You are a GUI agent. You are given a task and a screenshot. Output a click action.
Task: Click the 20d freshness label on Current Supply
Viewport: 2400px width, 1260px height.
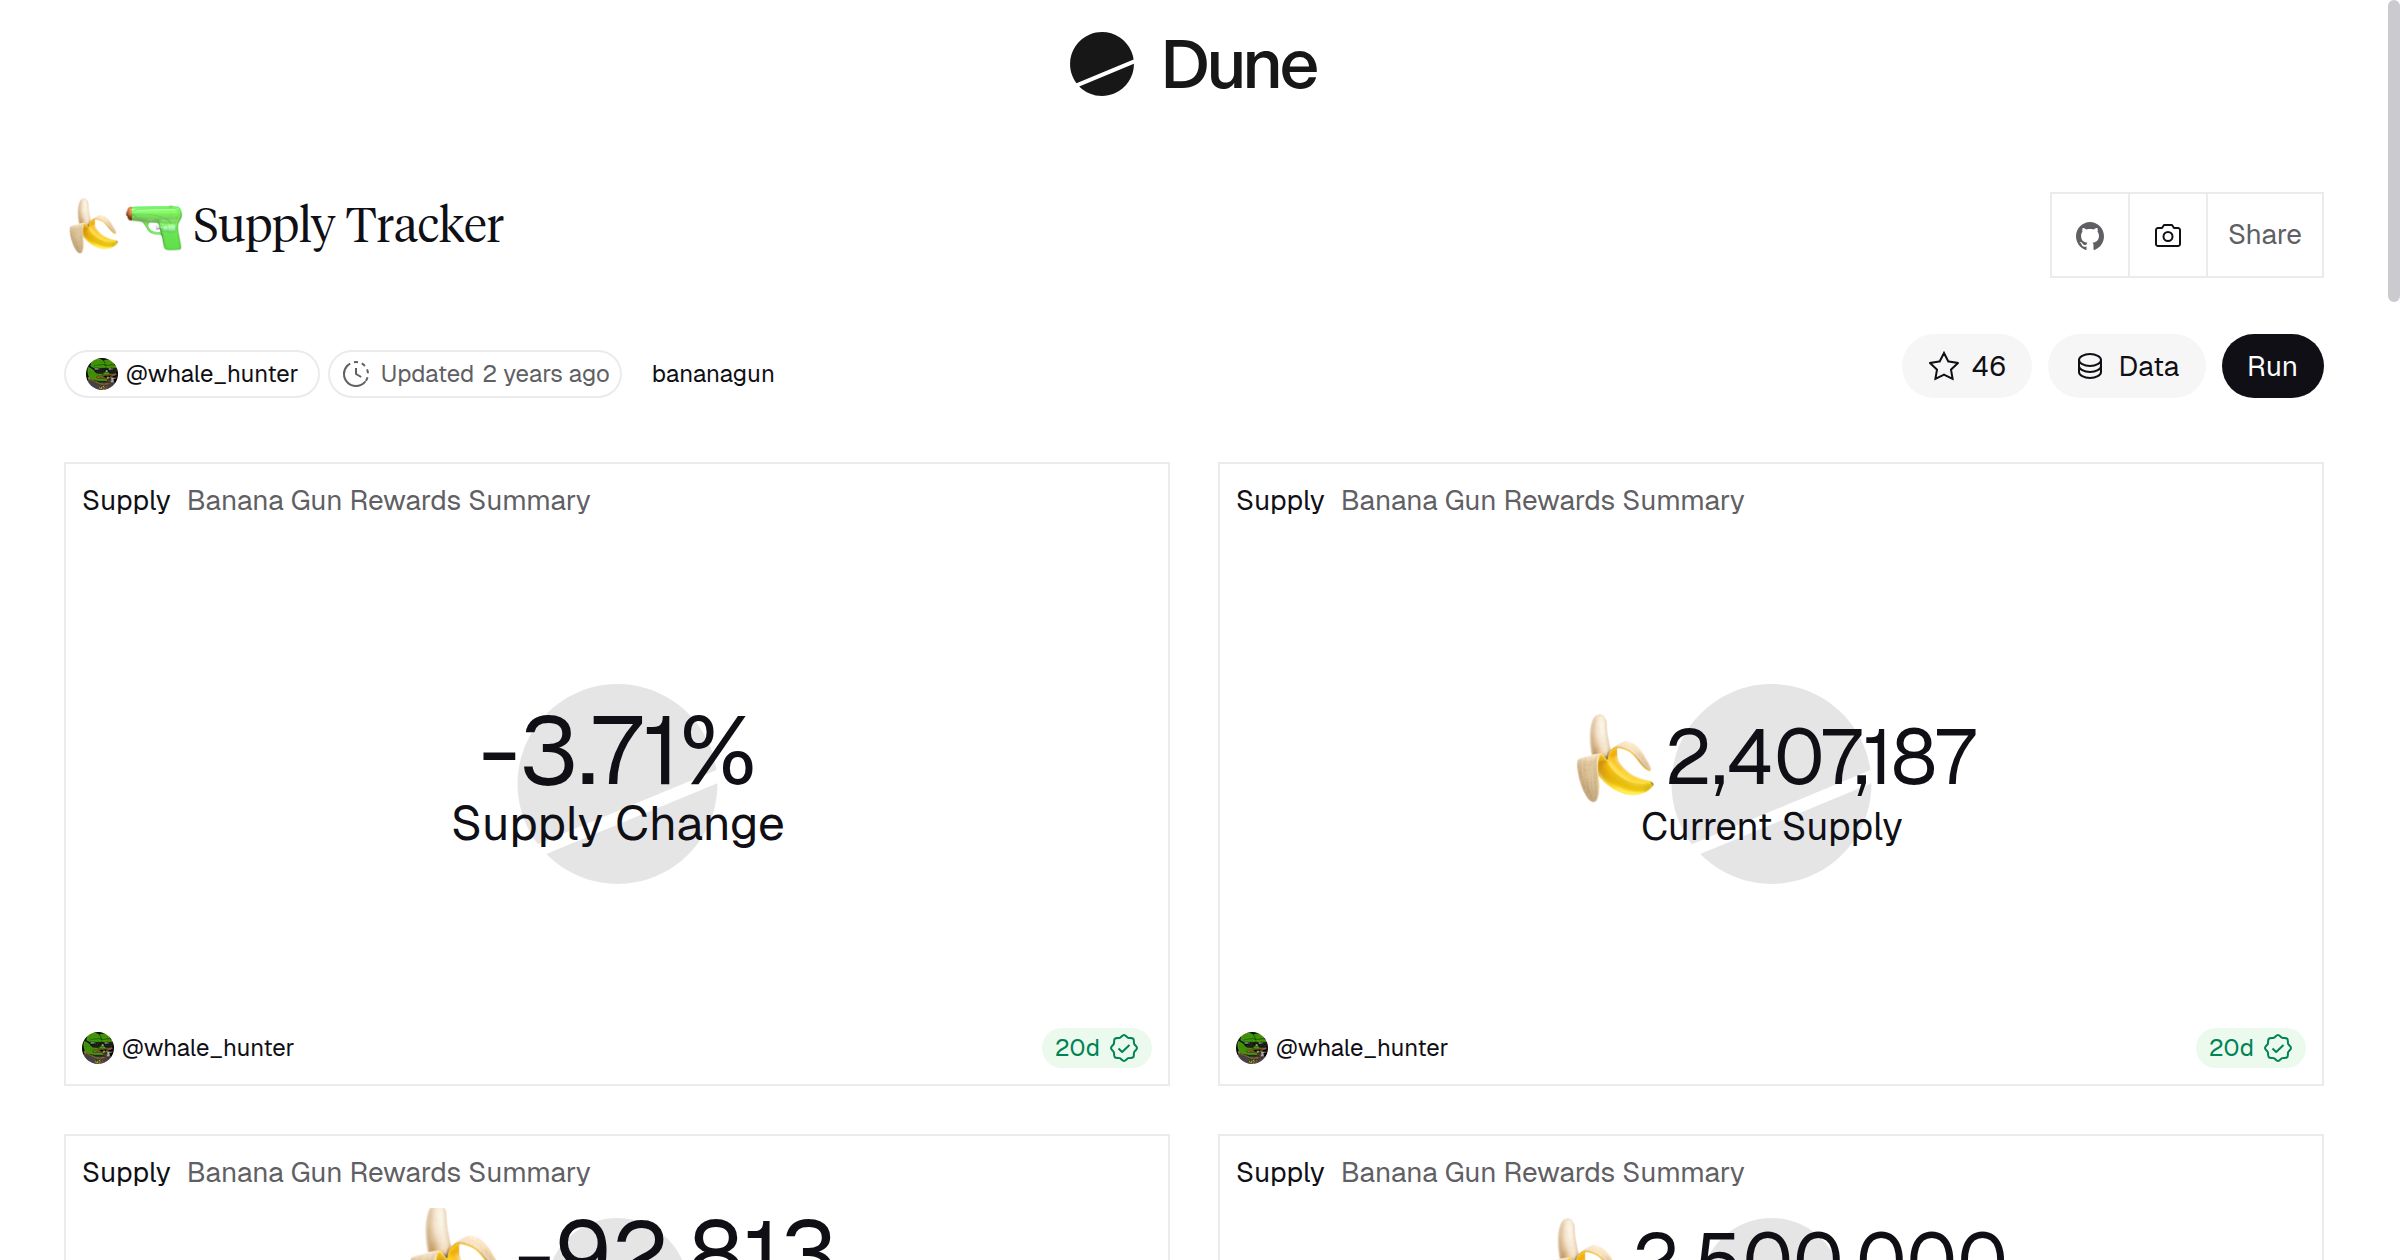[x=2229, y=1048]
